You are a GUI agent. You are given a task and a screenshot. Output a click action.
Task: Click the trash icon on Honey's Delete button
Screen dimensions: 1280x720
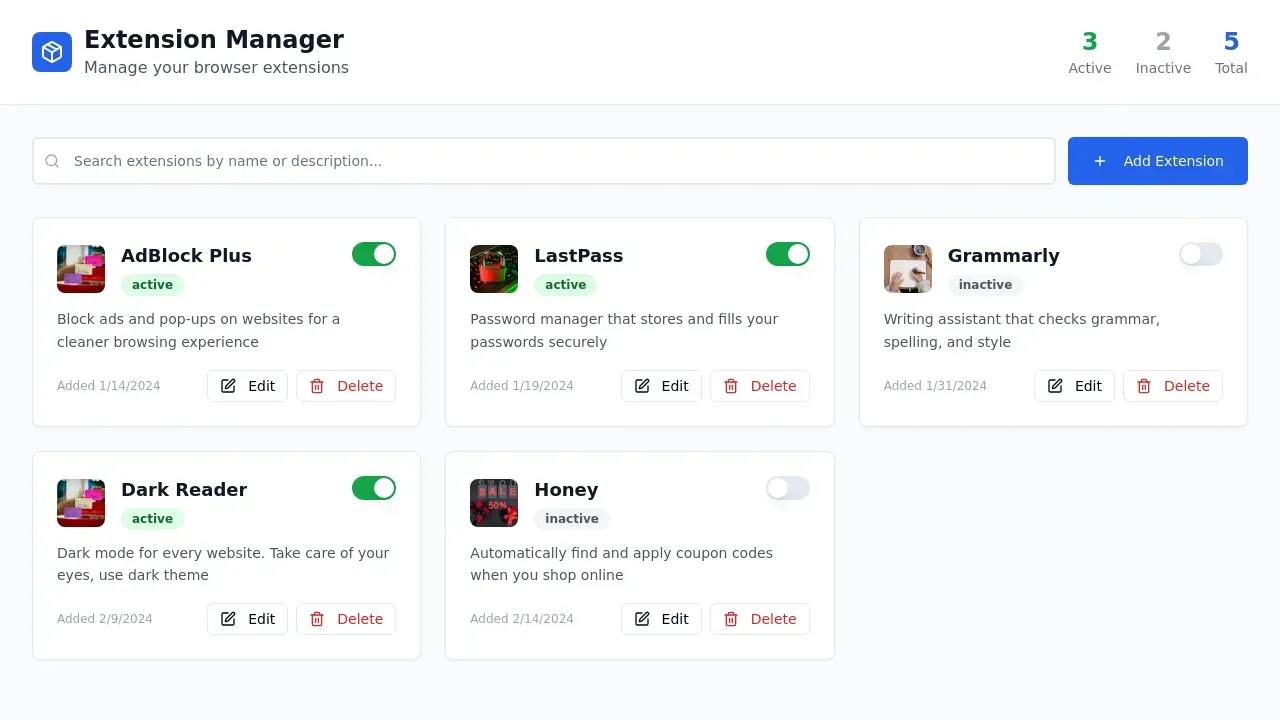730,618
